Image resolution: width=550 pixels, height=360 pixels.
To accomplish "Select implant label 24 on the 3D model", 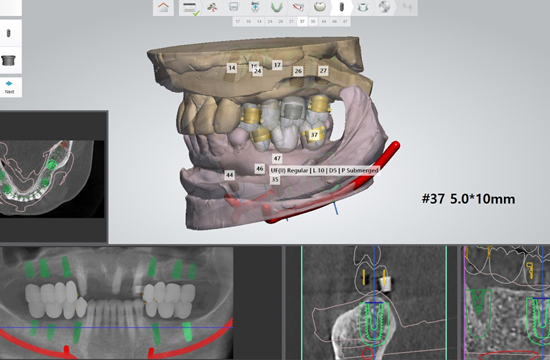I will coord(257,71).
